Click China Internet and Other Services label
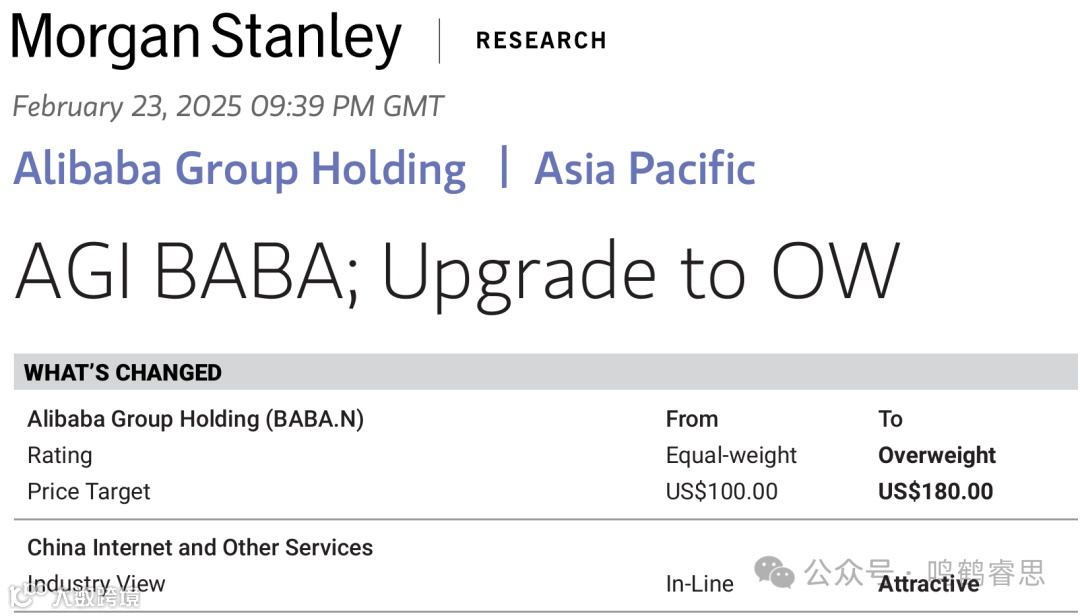The image size is (1080, 616). [x=200, y=547]
